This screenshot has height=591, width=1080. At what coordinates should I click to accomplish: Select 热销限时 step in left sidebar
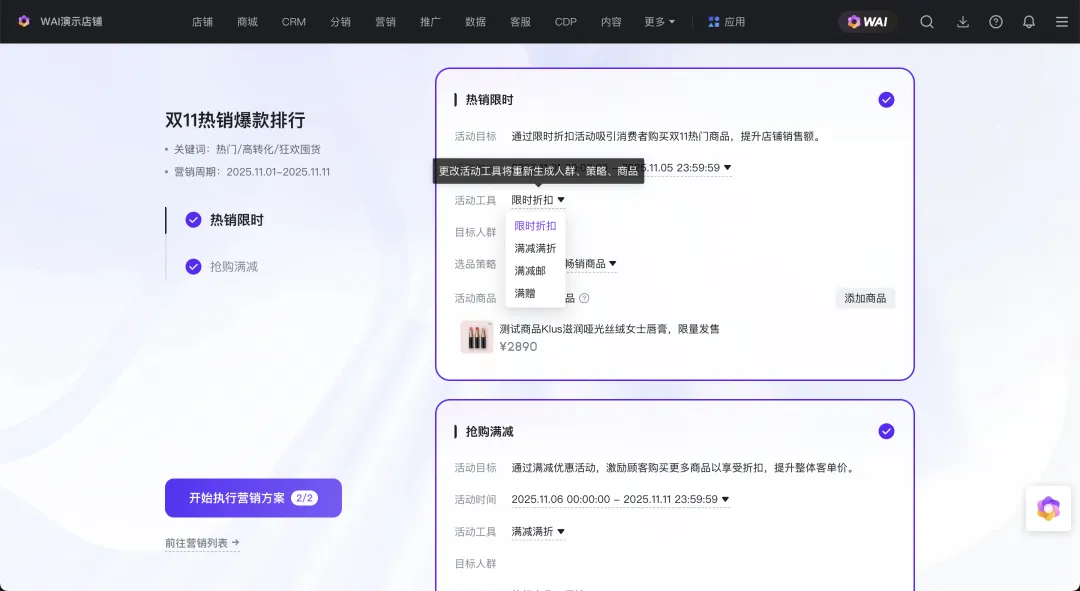[x=236, y=220]
